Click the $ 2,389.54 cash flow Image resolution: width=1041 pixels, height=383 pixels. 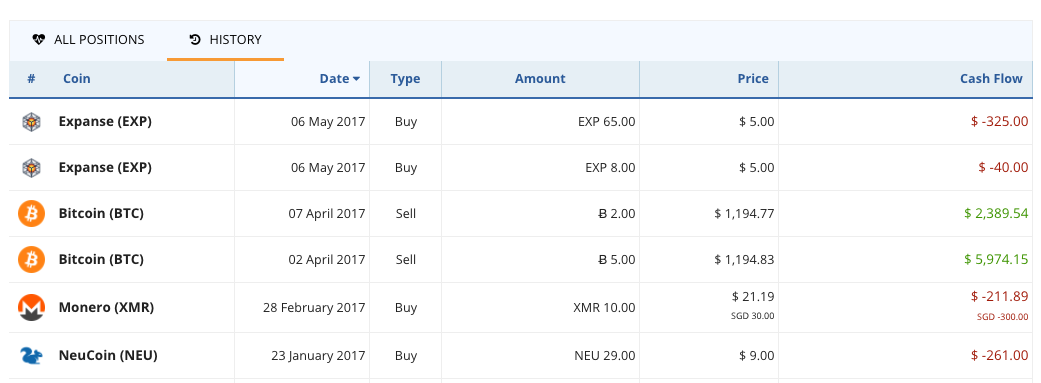(x=997, y=214)
